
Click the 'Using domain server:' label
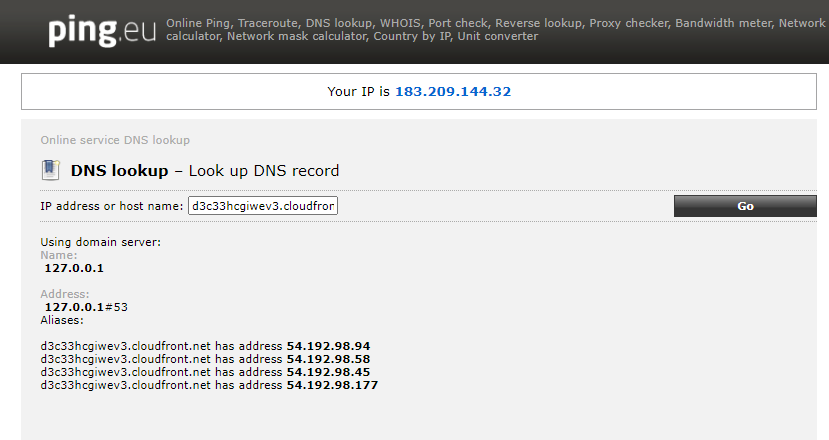click(100, 242)
